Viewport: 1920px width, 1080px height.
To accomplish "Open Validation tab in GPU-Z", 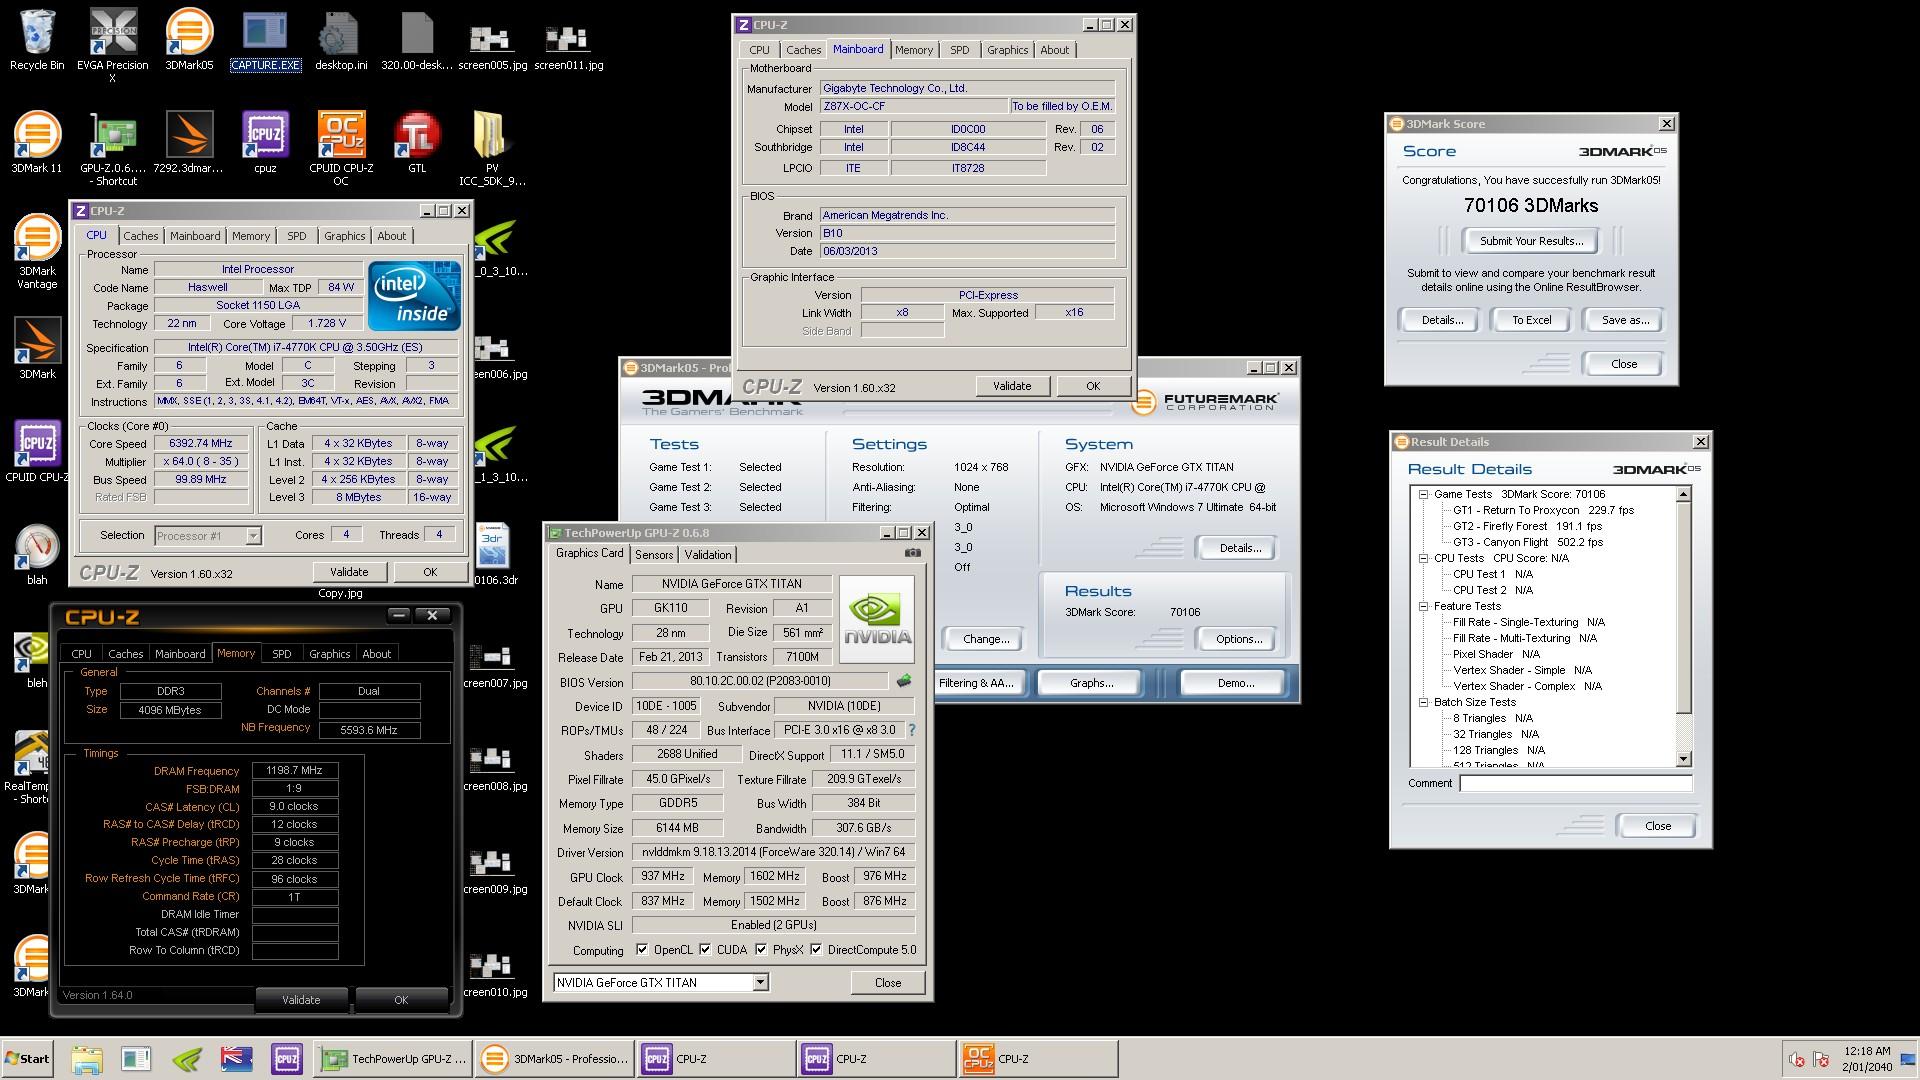I will 708,555.
